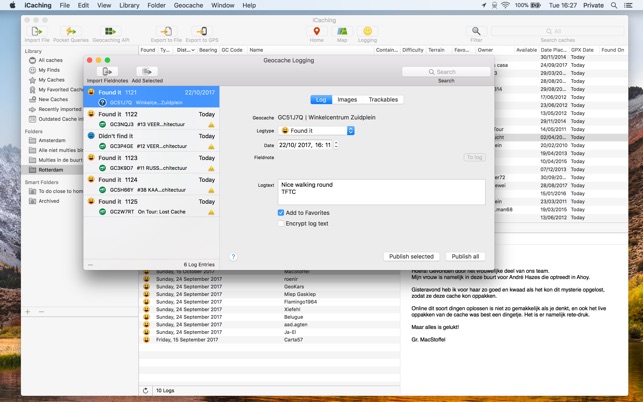
Task: Open the Map view from toolbar
Action: (342, 31)
